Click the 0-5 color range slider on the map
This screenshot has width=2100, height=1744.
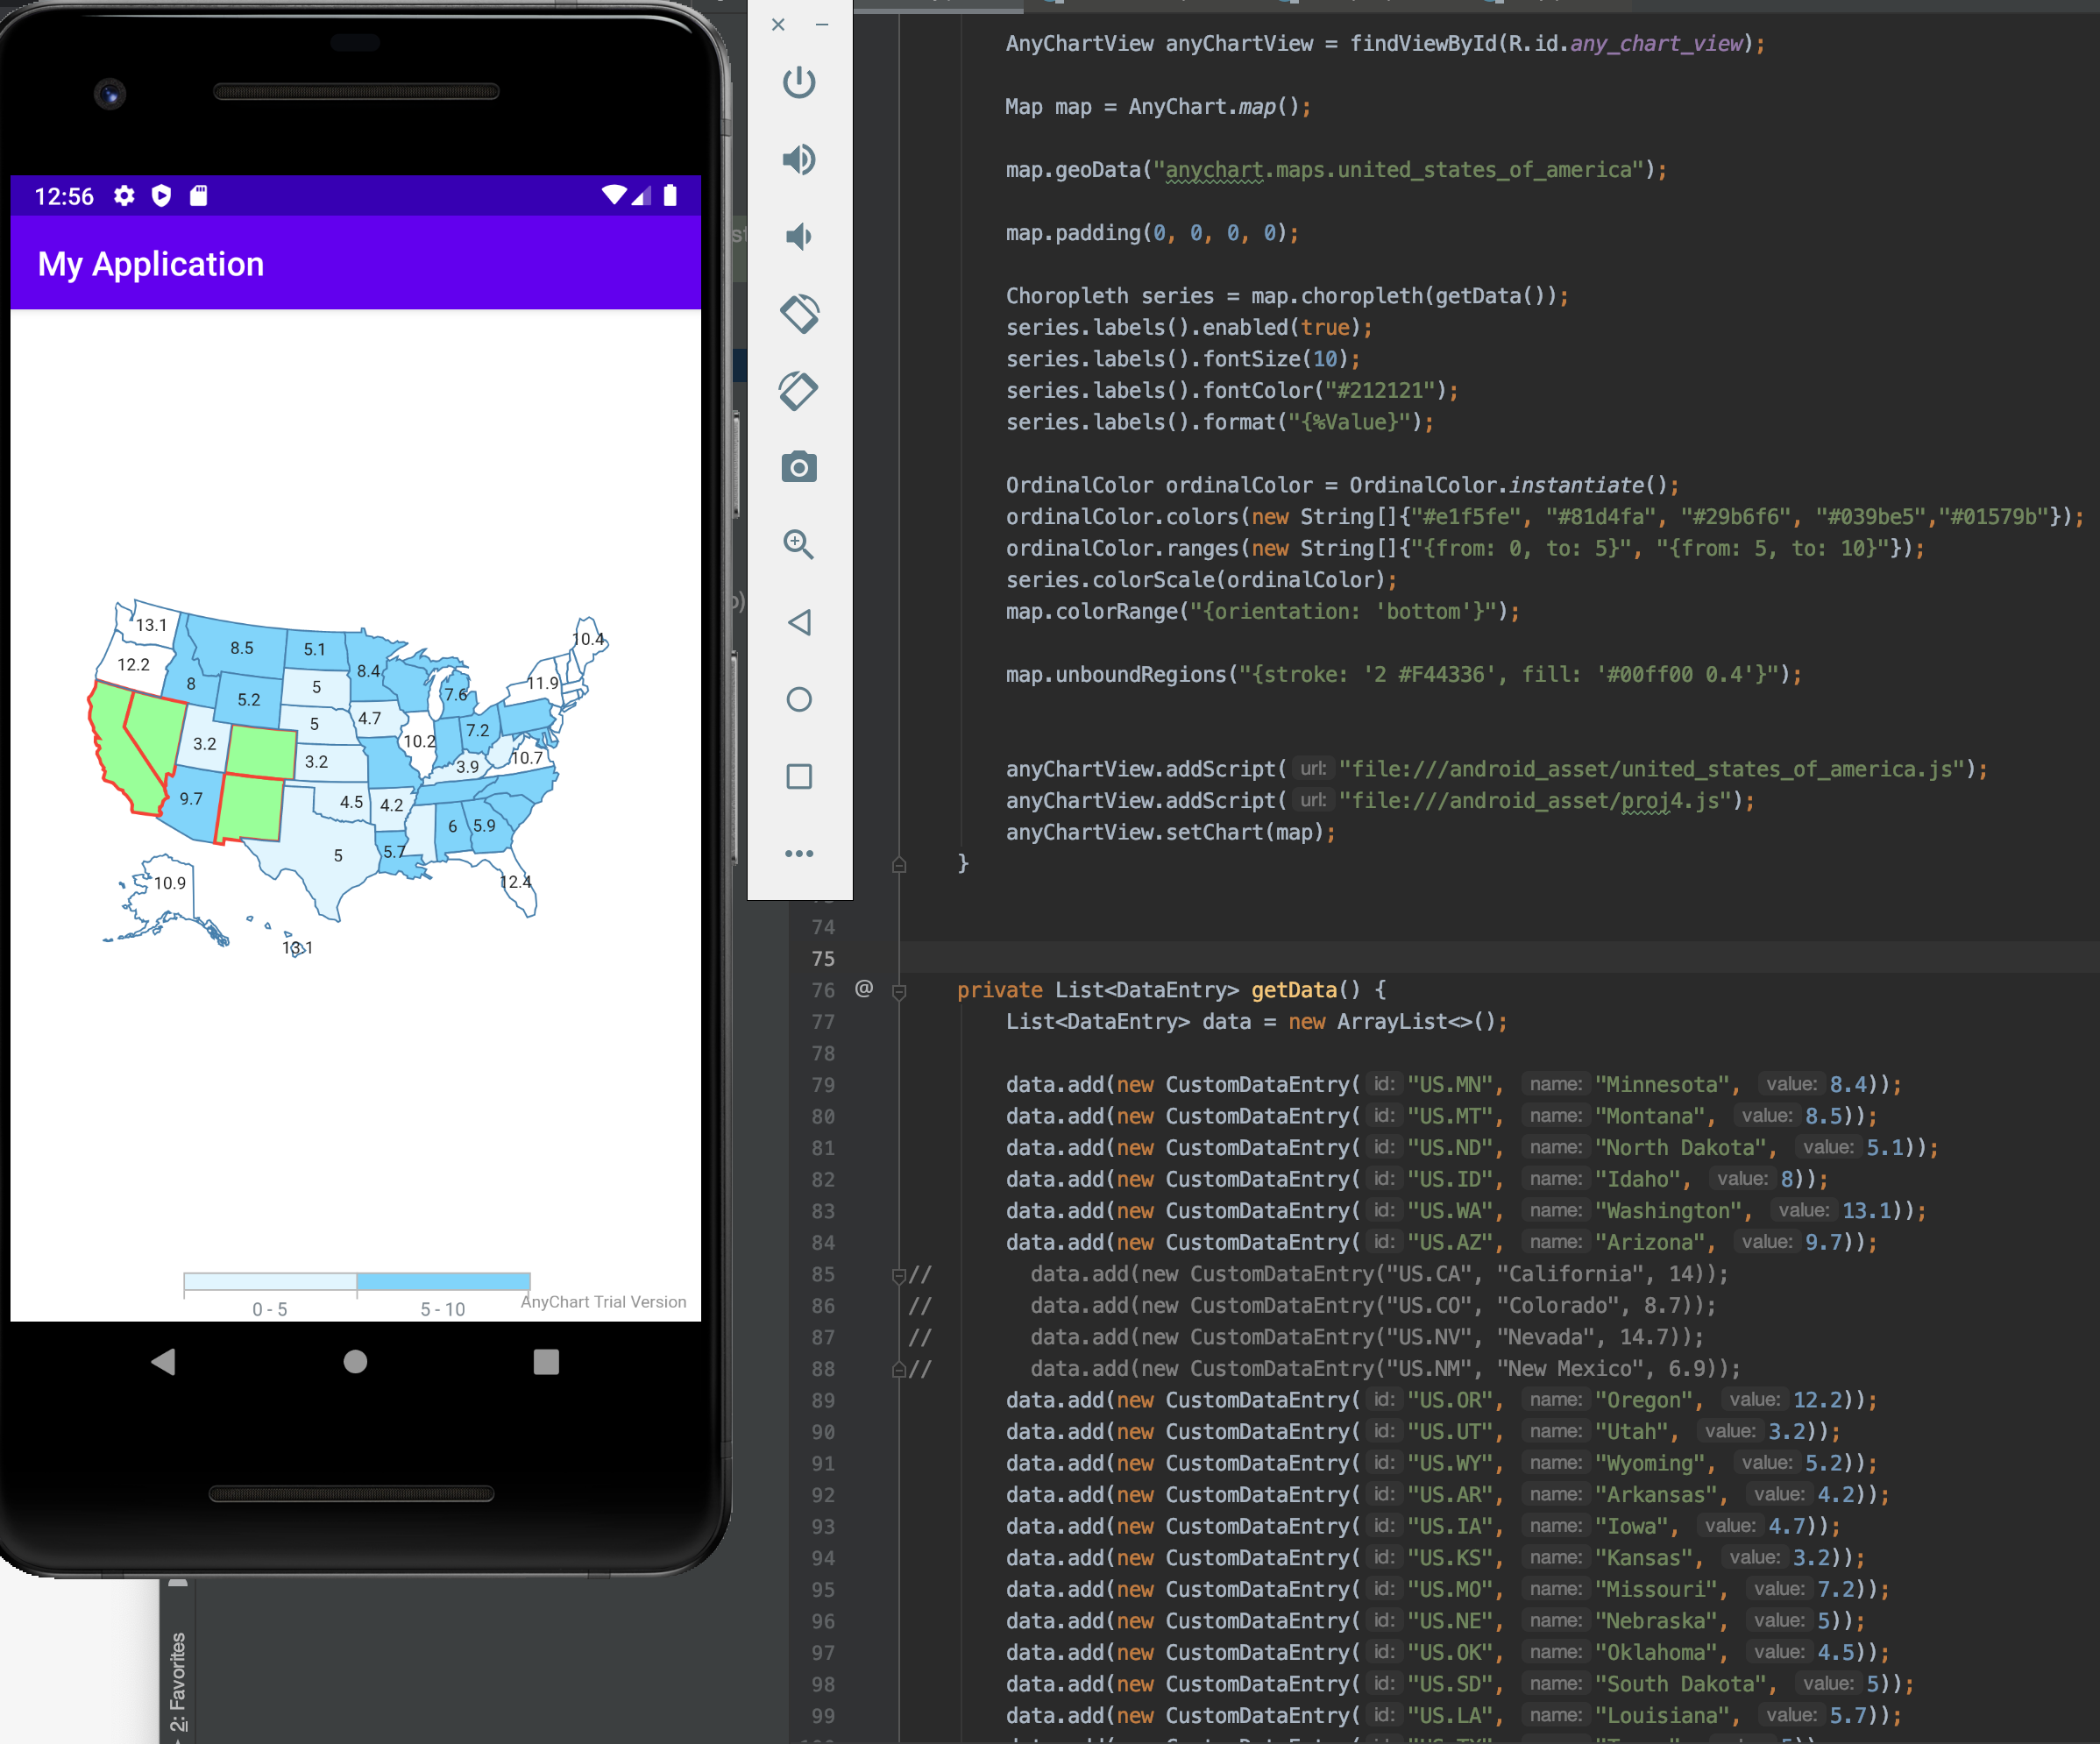tap(270, 1282)
